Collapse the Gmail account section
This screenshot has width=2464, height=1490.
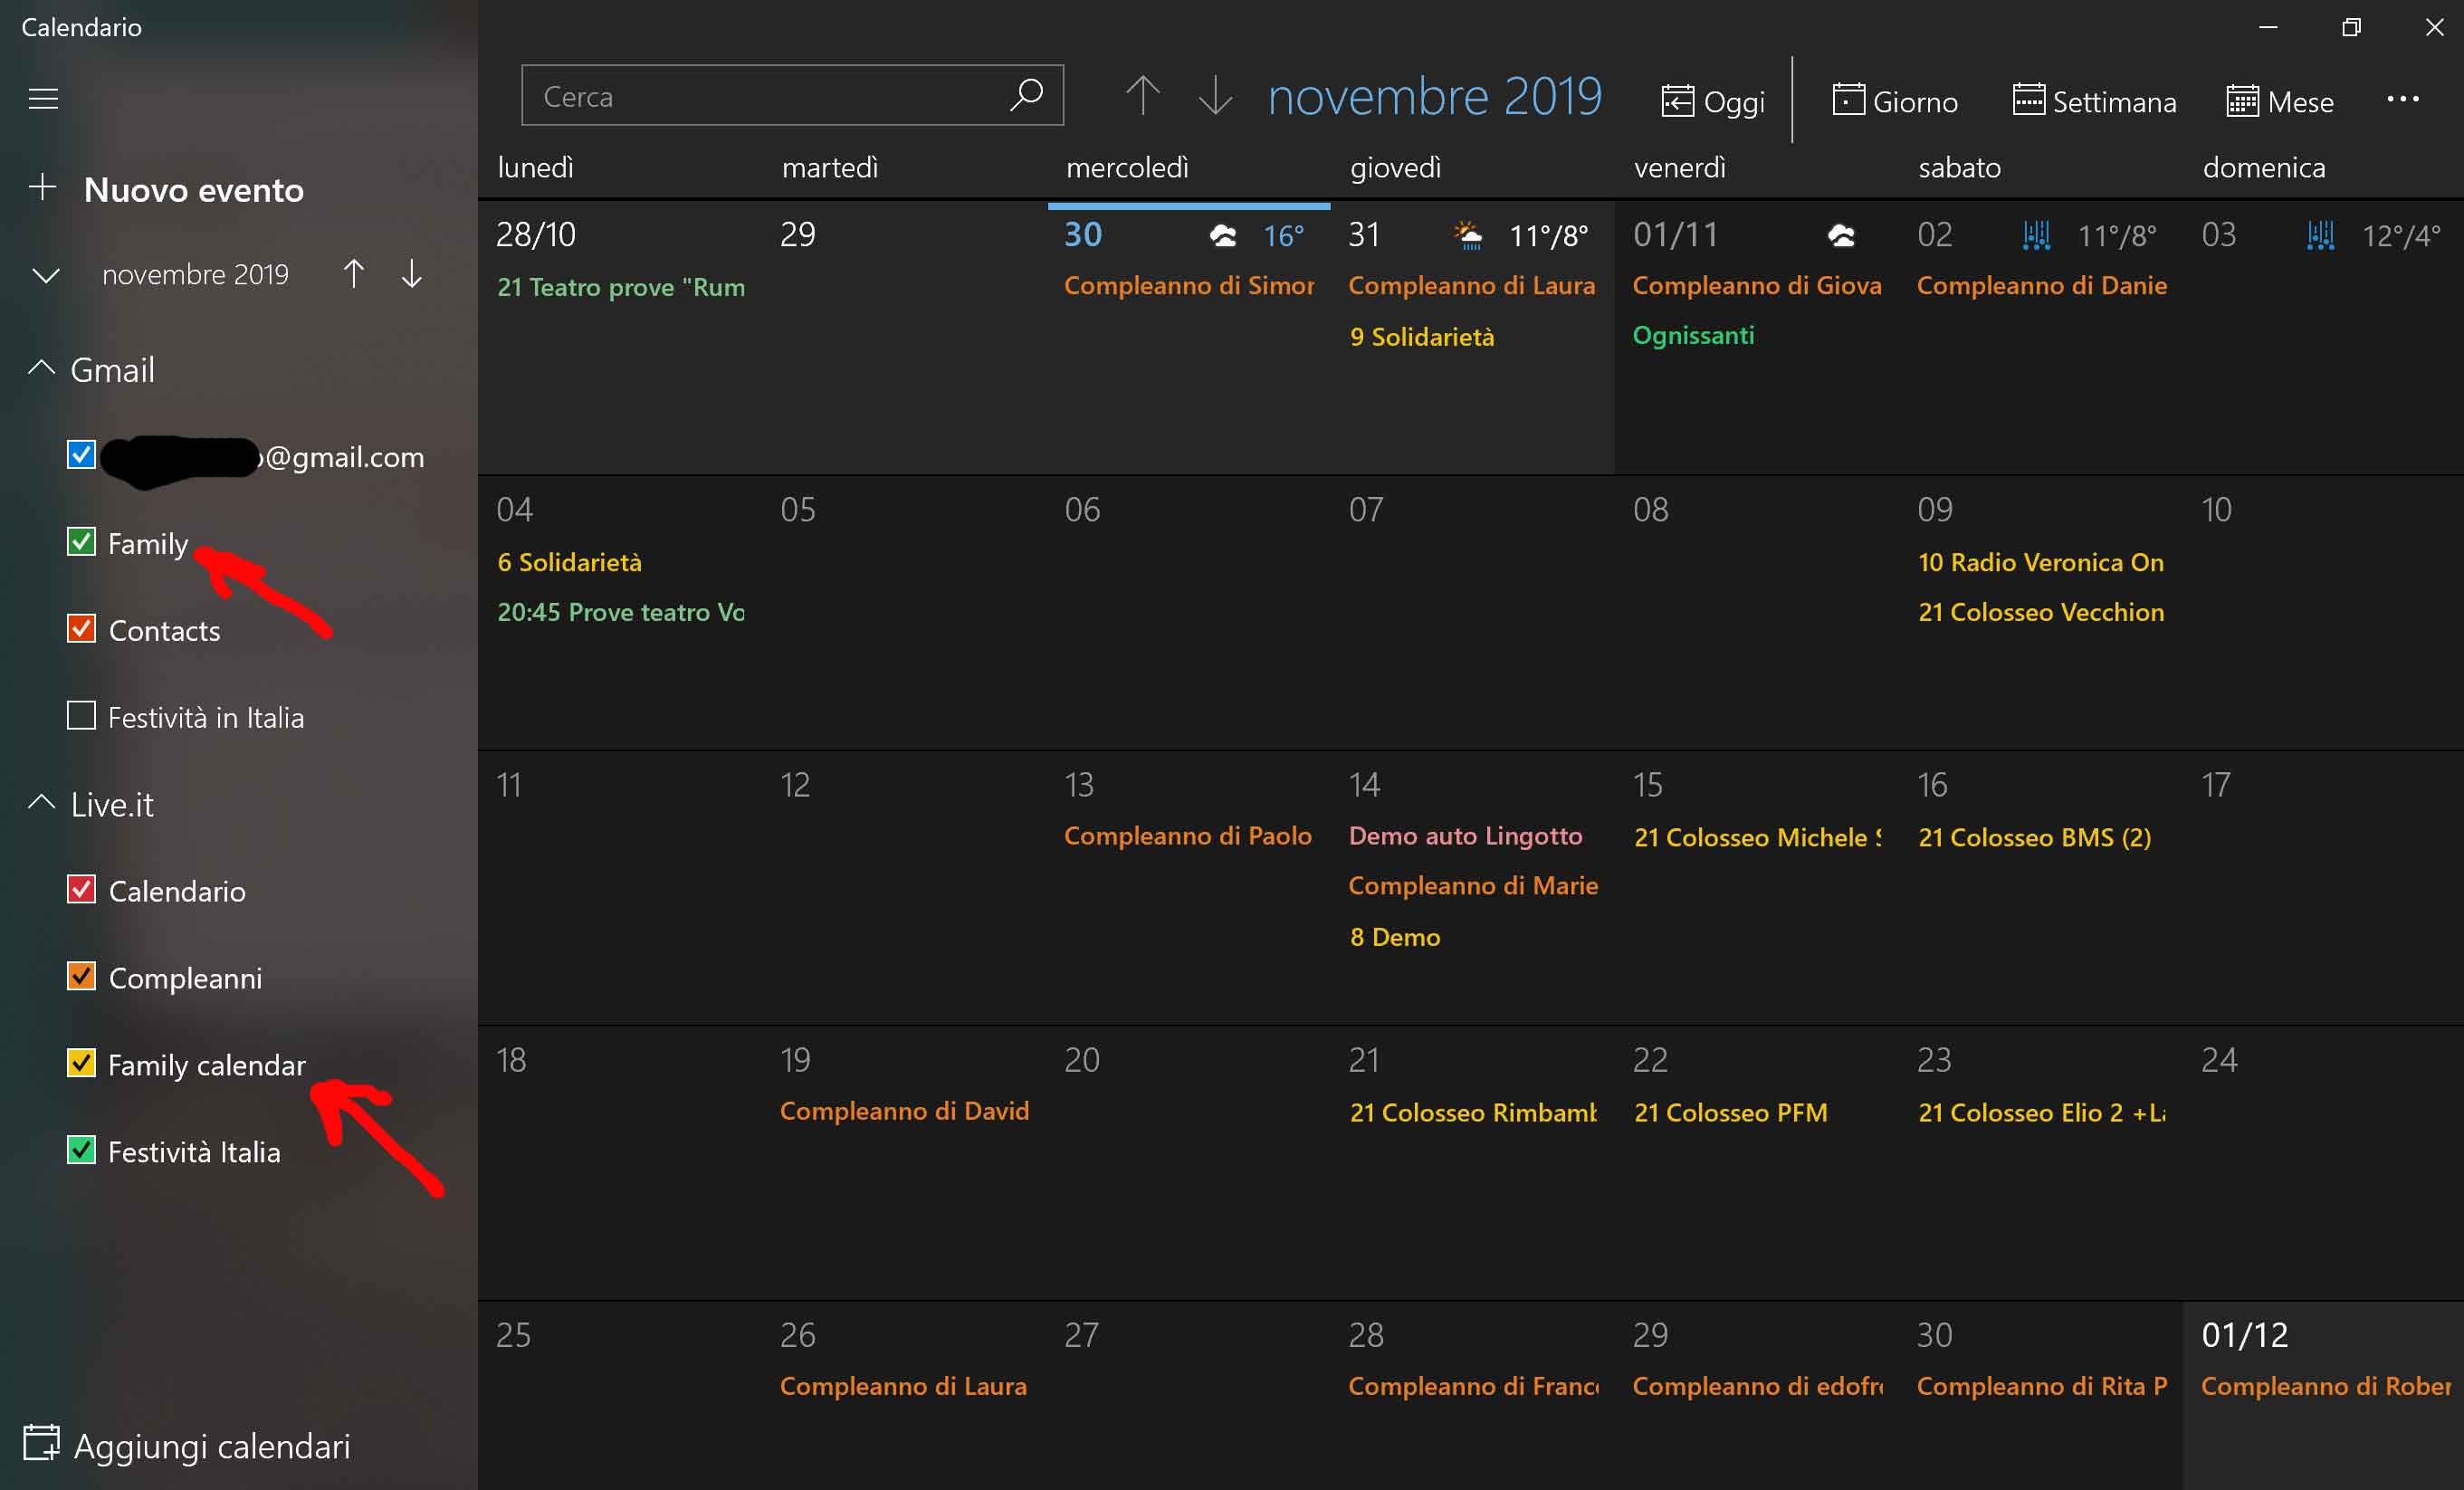pos(41,369)
